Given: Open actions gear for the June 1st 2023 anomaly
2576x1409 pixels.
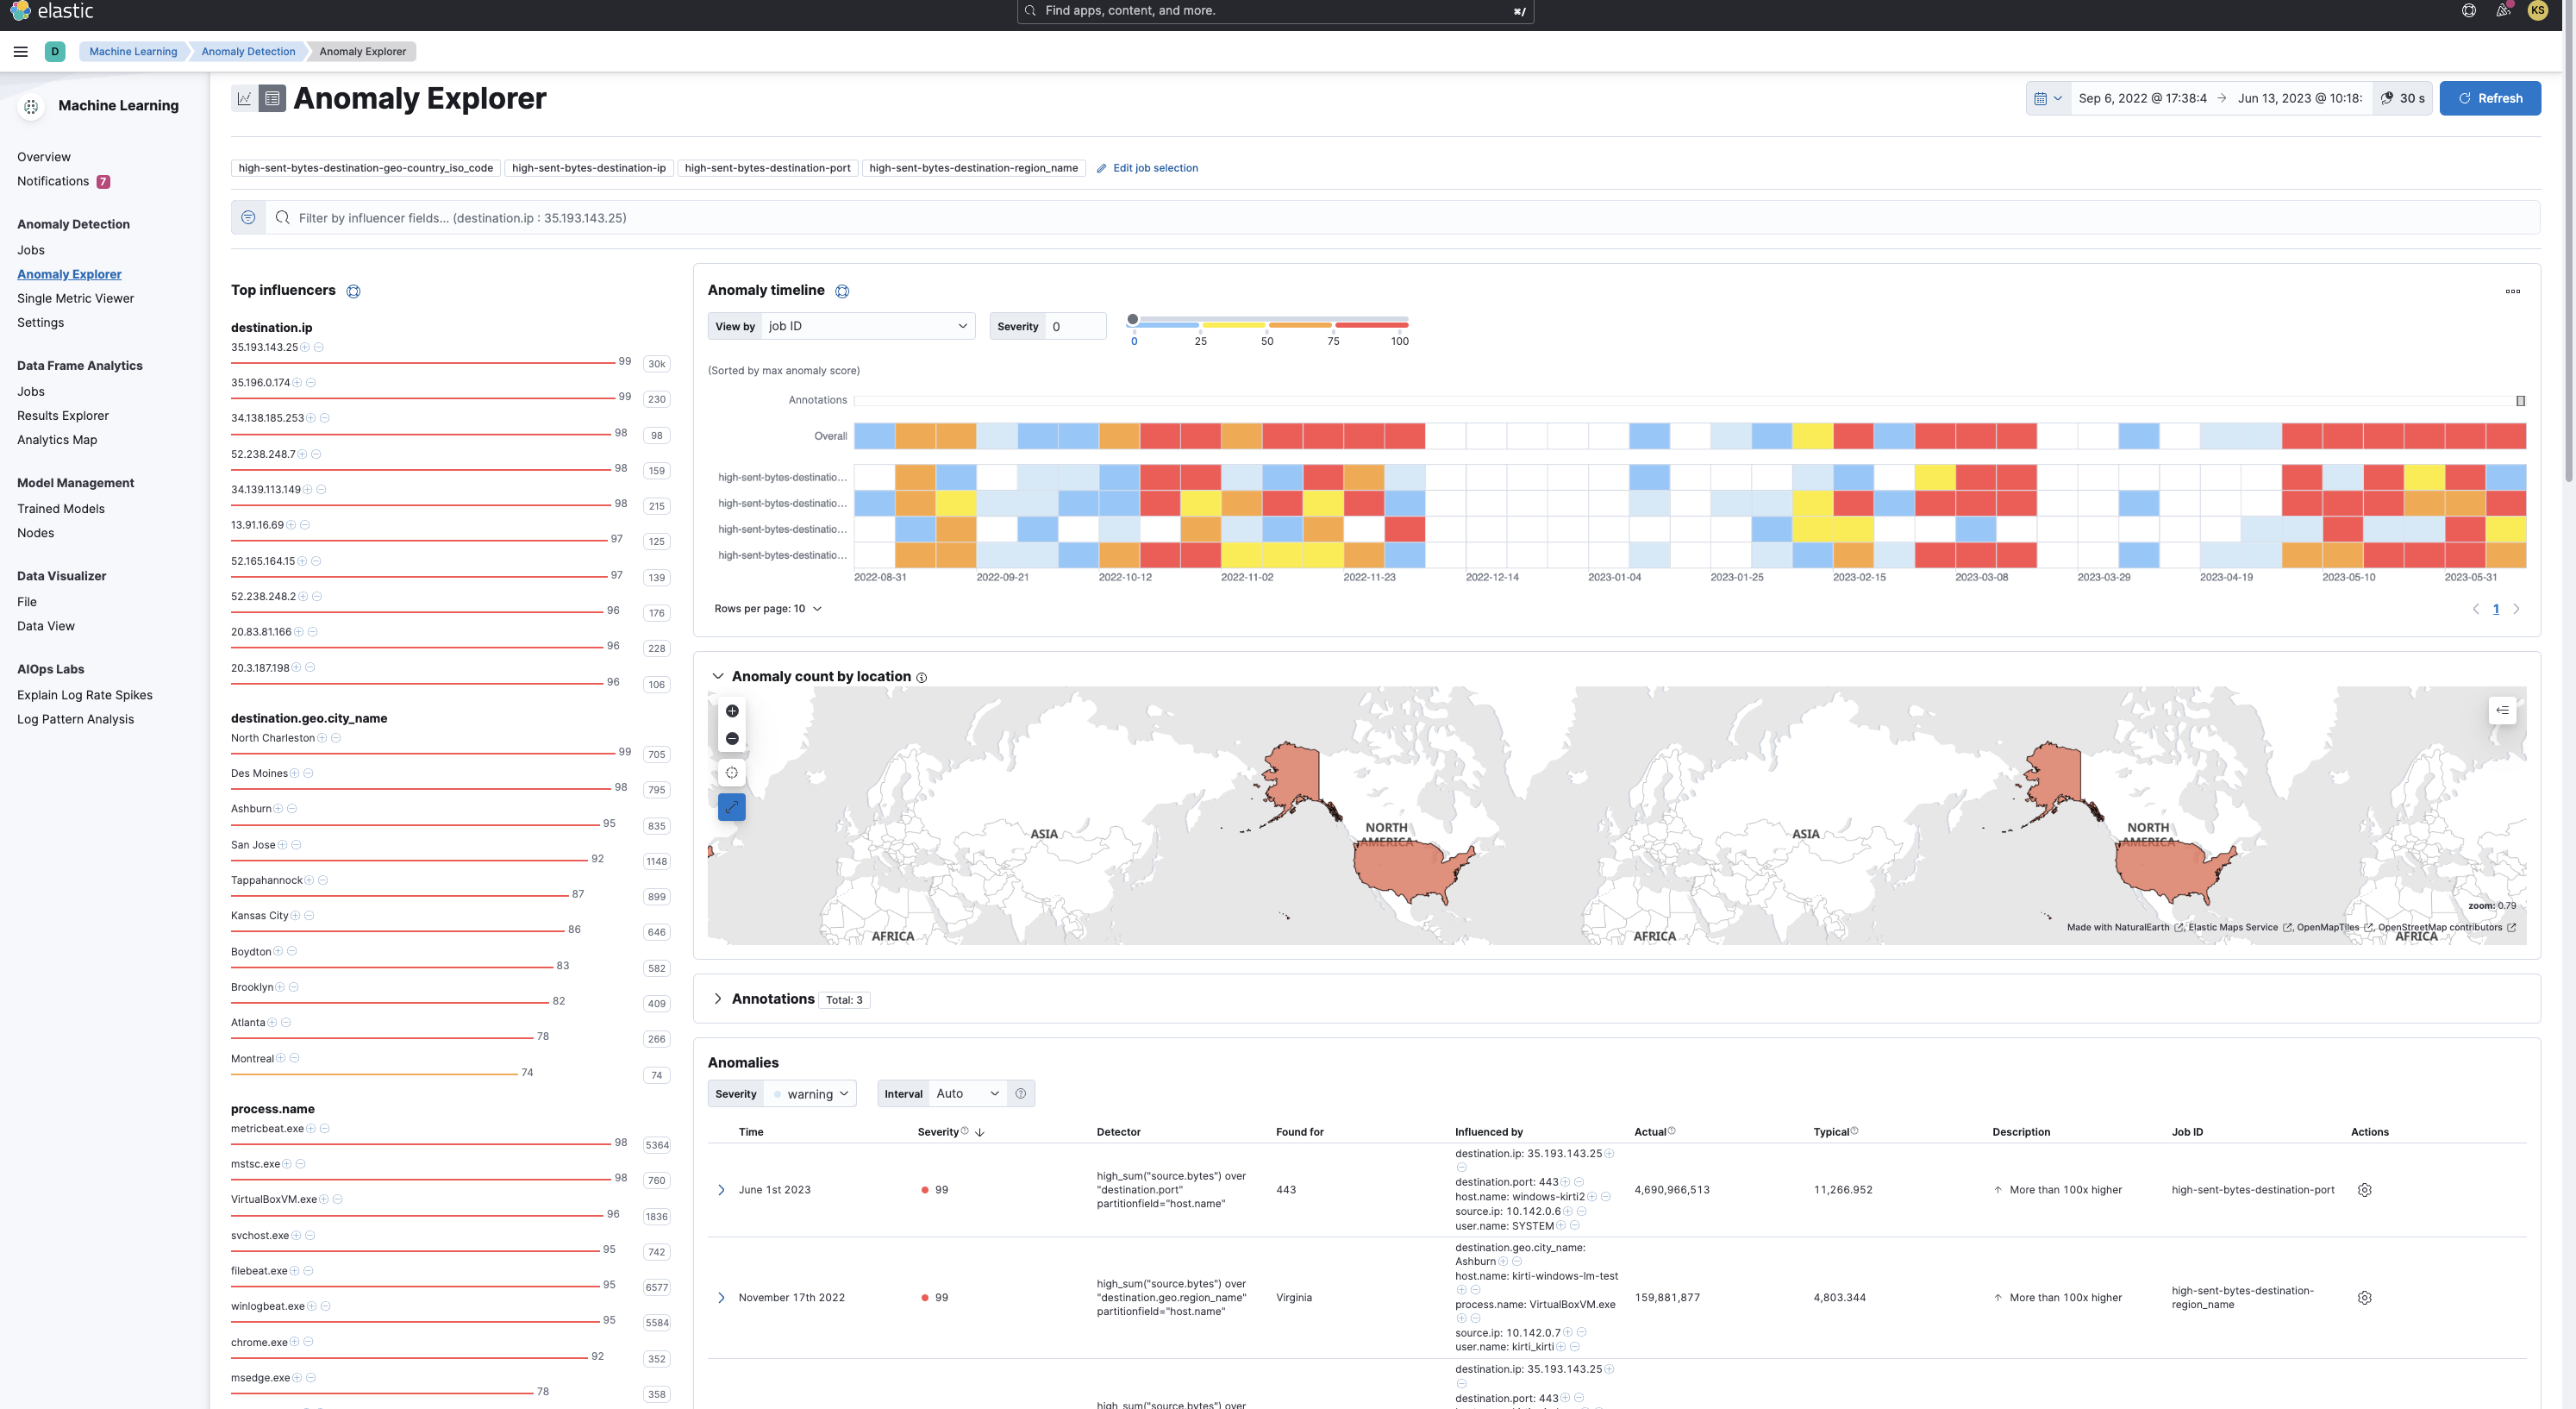Looking at the screenshot, I should 2365,1190.
